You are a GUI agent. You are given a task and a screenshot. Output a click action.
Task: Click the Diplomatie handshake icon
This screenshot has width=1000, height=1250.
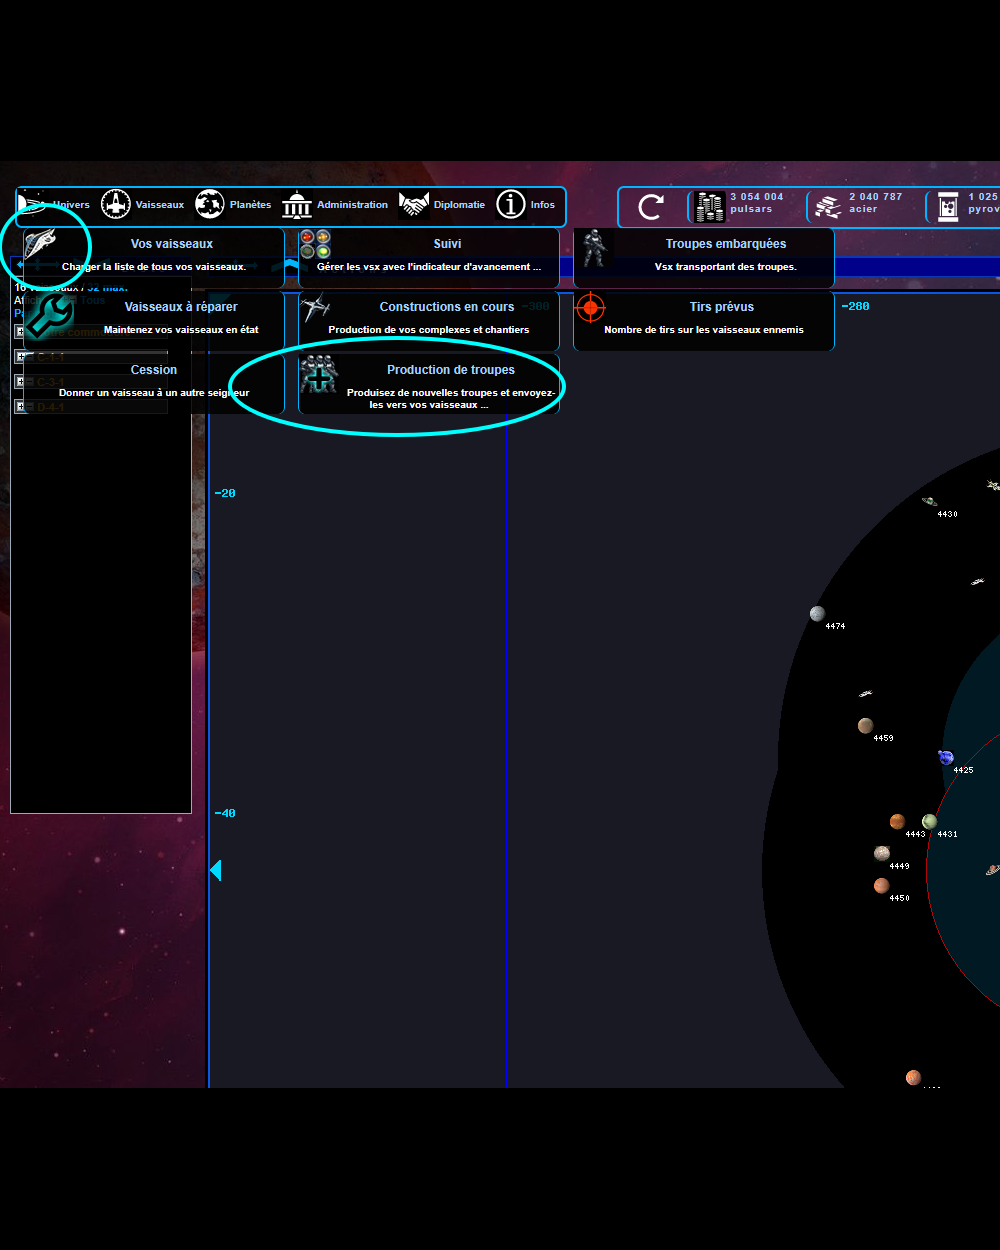414,205
